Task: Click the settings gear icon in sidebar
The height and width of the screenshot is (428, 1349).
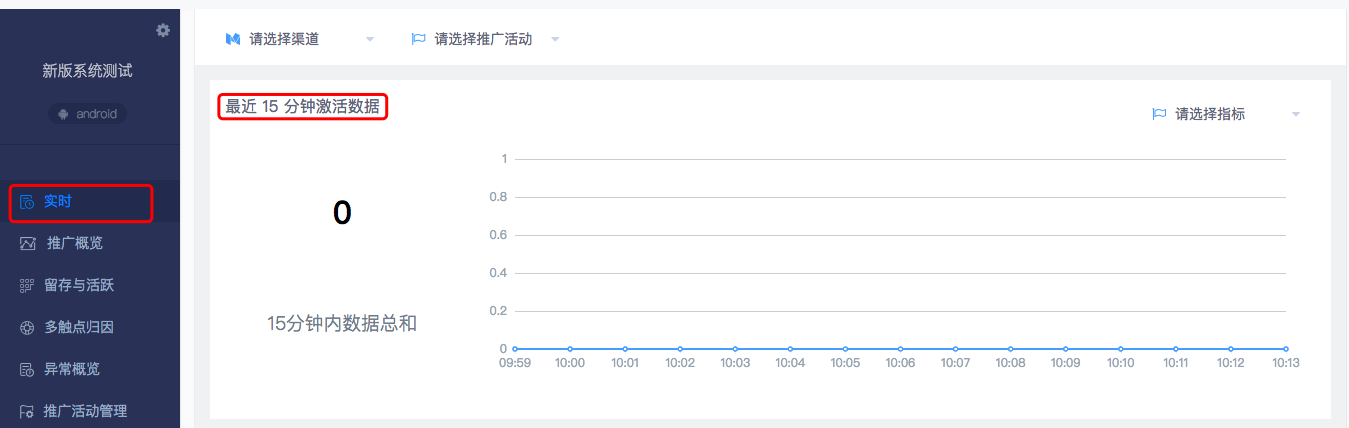Action: (163, 31)
